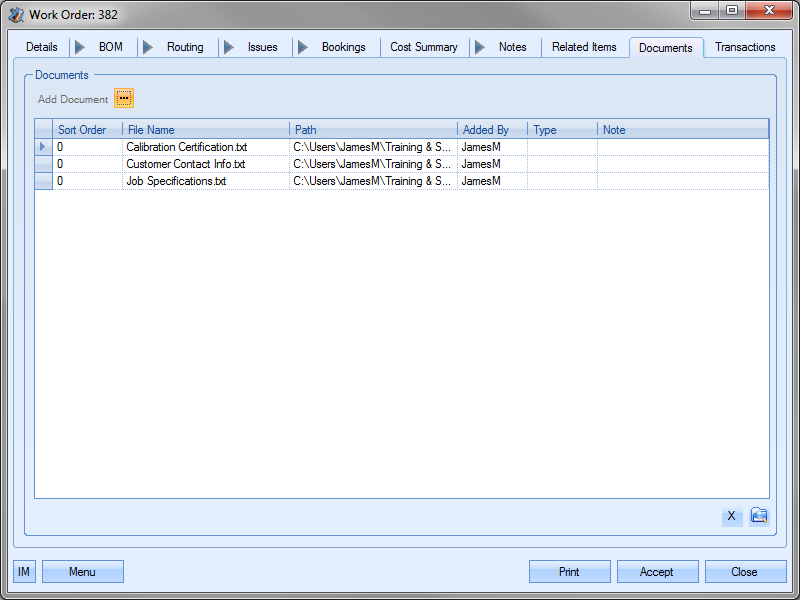Click the Add Document browse ellipsis icon
The height and width of the screenshot is (600, 800).
(x=123, y=98)
